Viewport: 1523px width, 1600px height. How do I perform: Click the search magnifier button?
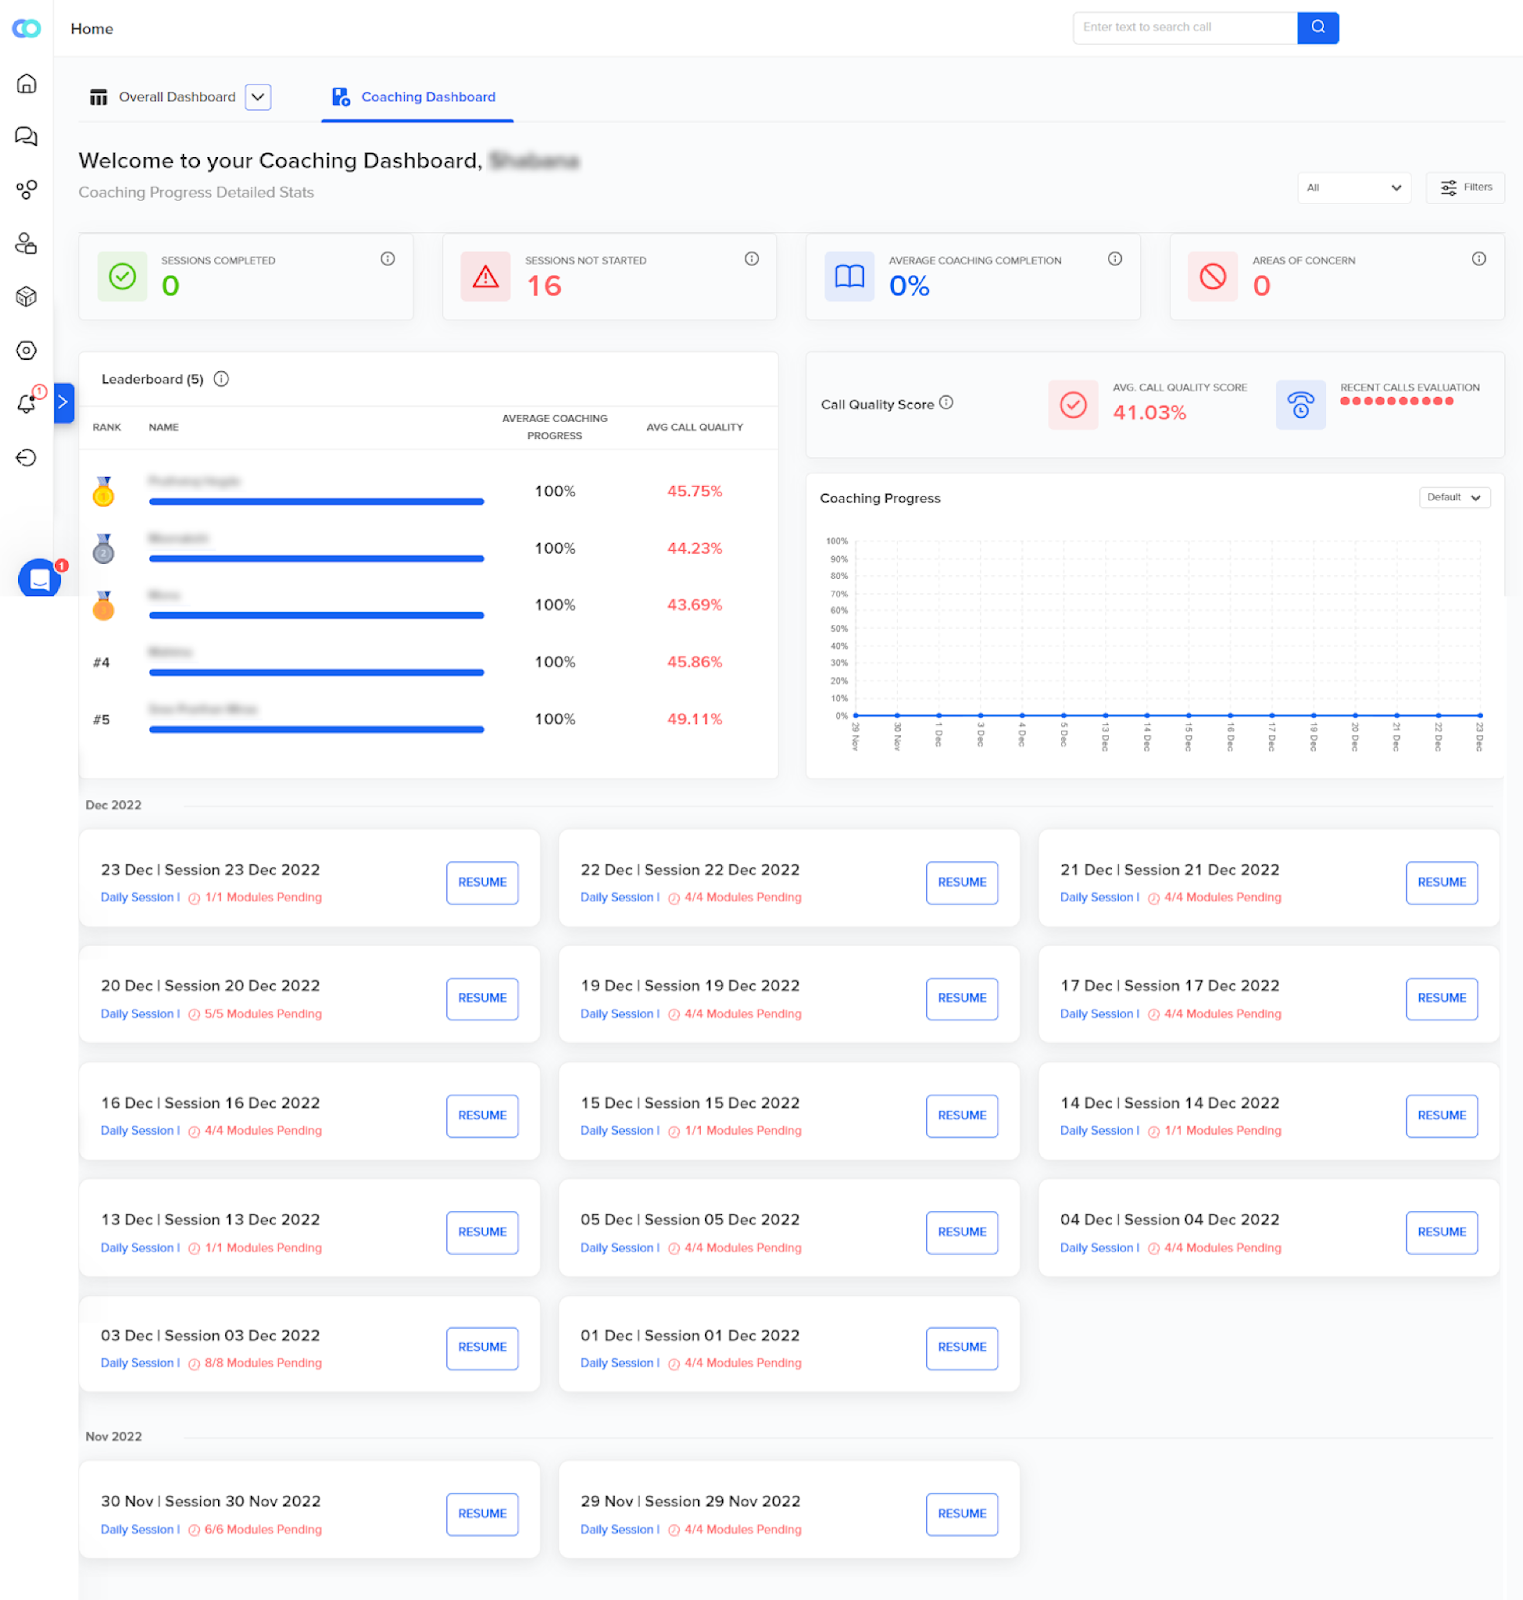1318,27
